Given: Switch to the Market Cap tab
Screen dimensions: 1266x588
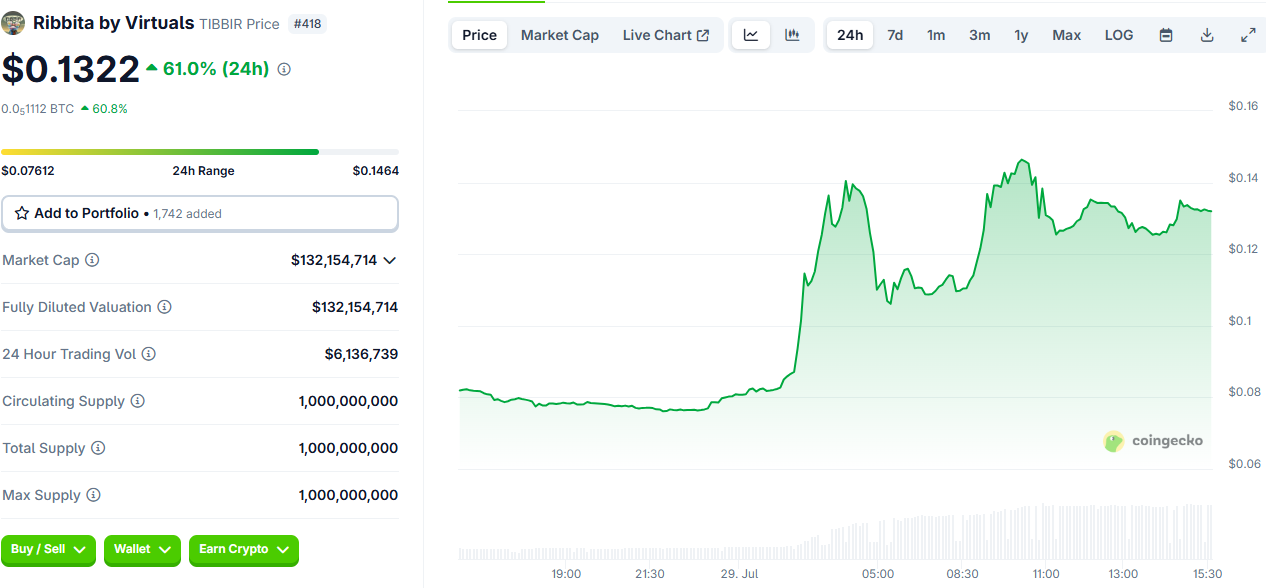Looking at the screenshot, I should (560, 35).
